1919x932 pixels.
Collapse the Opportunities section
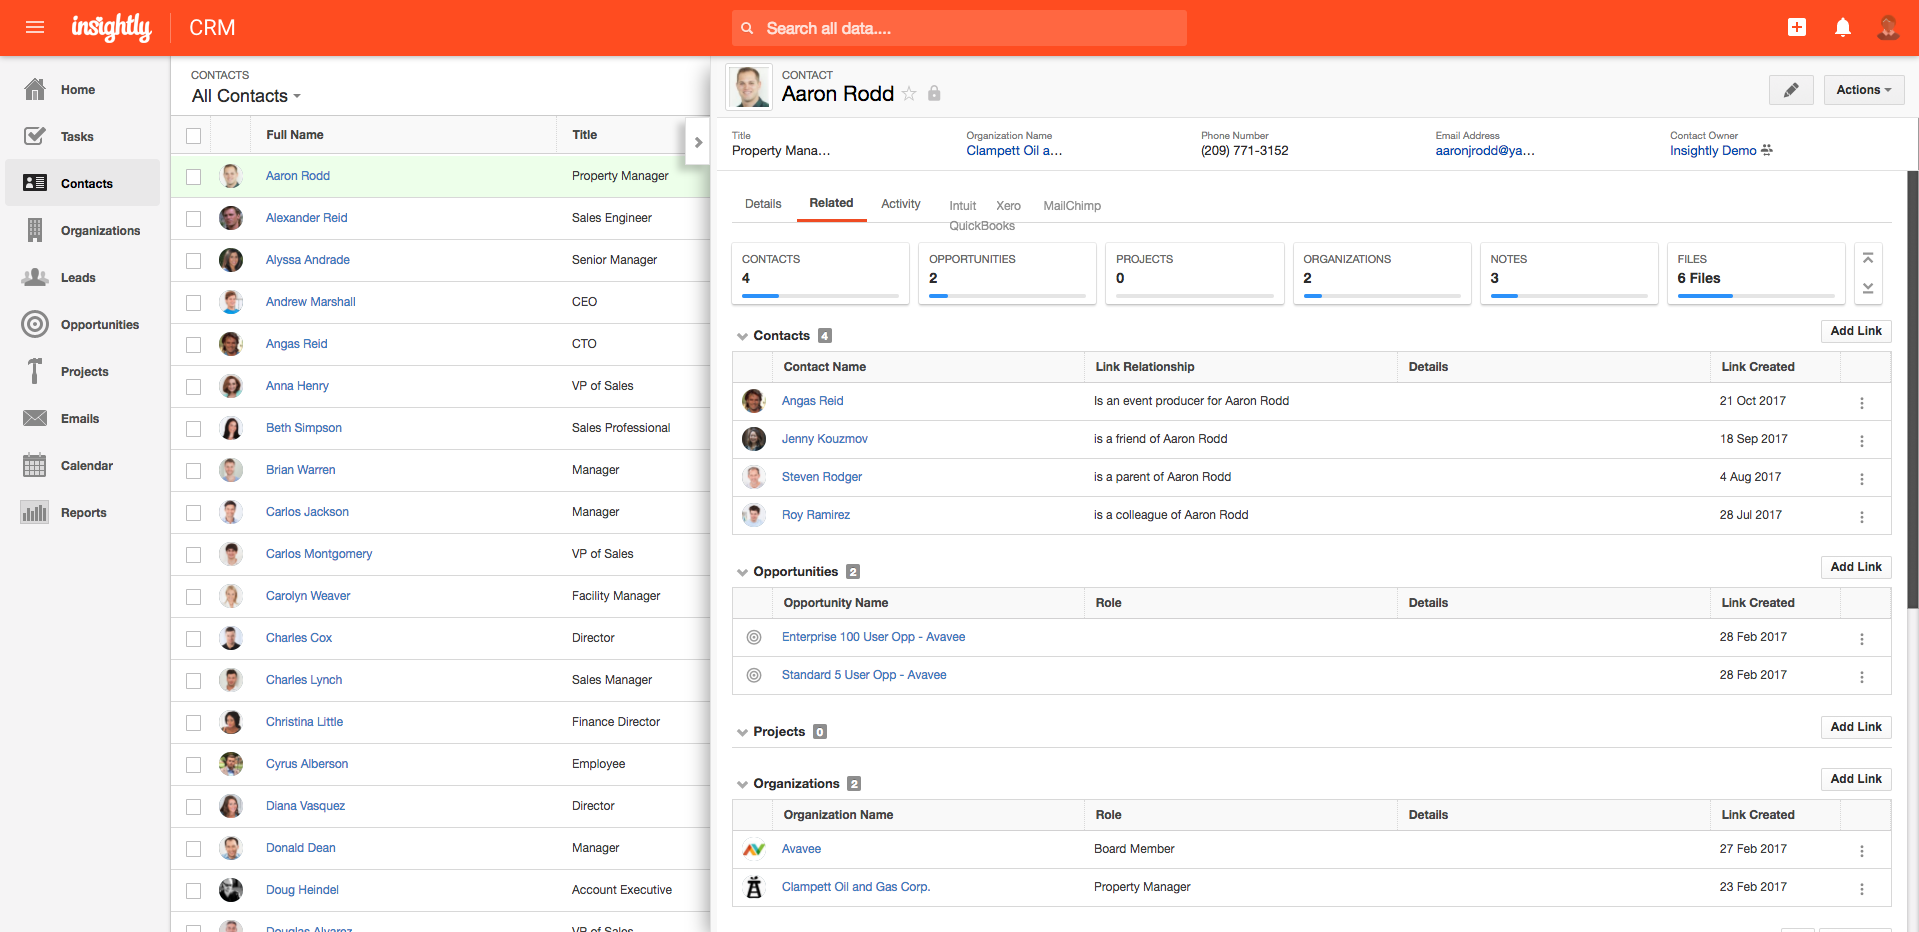click(x=741, y=571)
